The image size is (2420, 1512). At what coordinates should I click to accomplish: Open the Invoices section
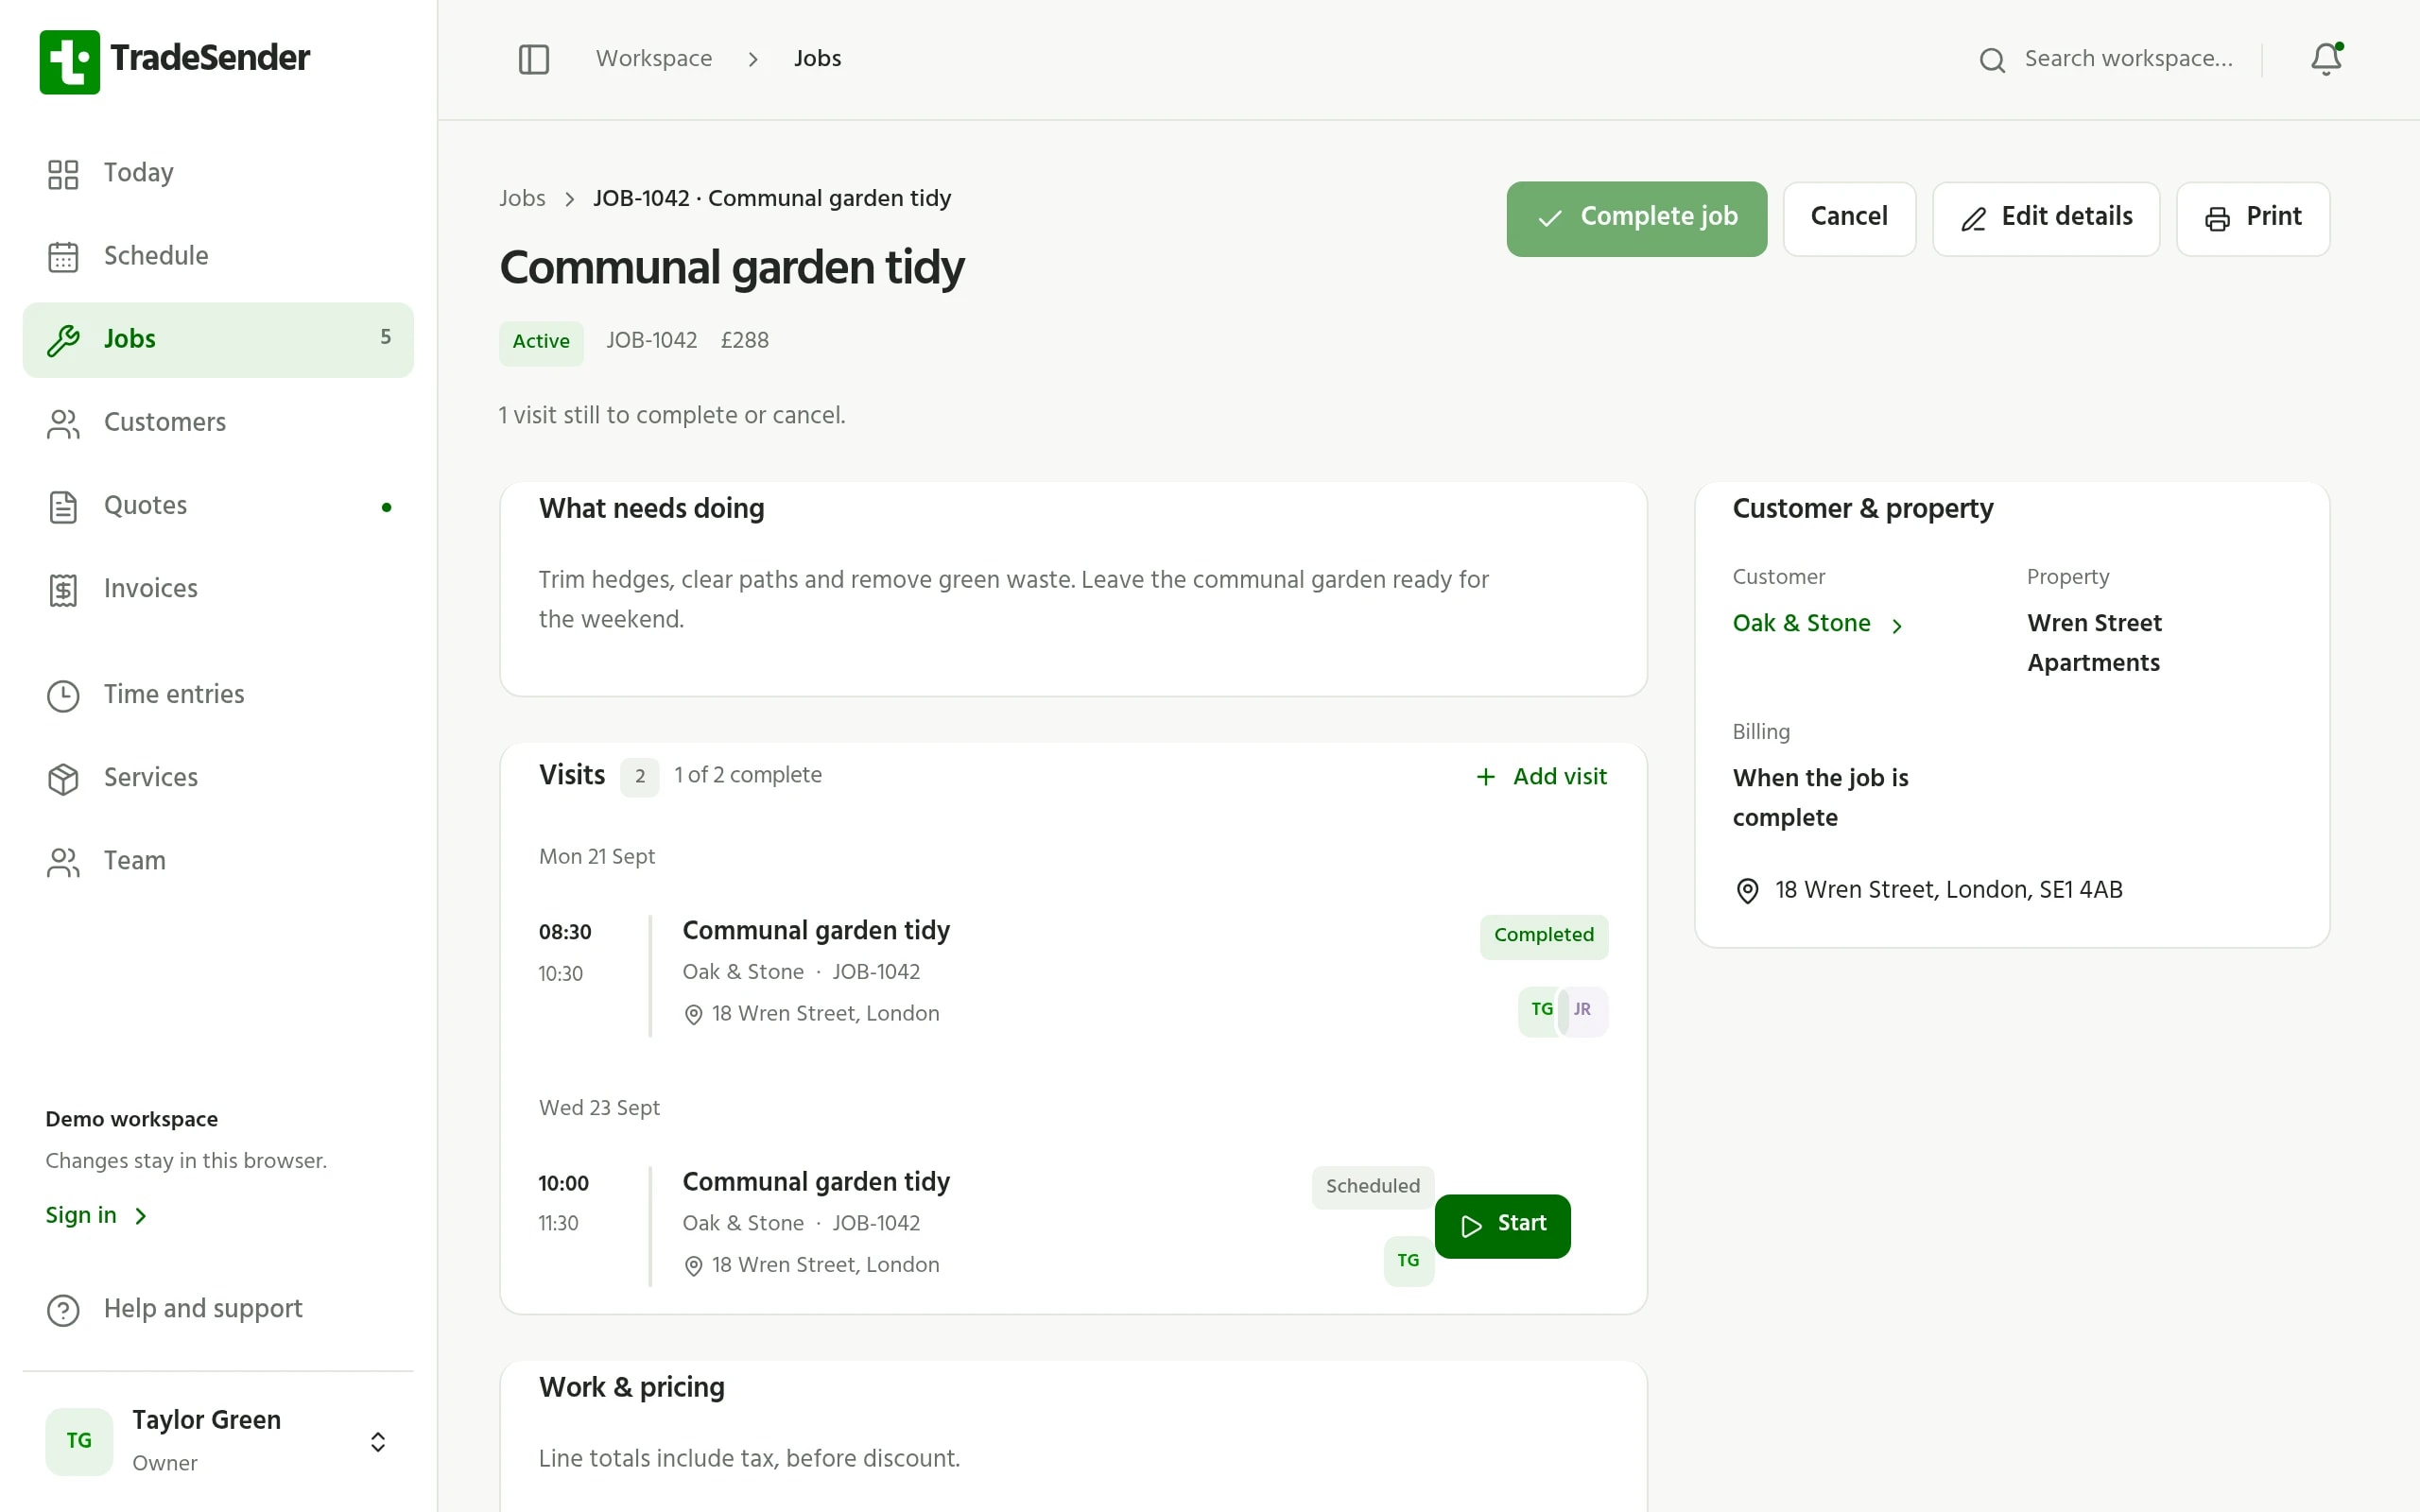(218, 589)
